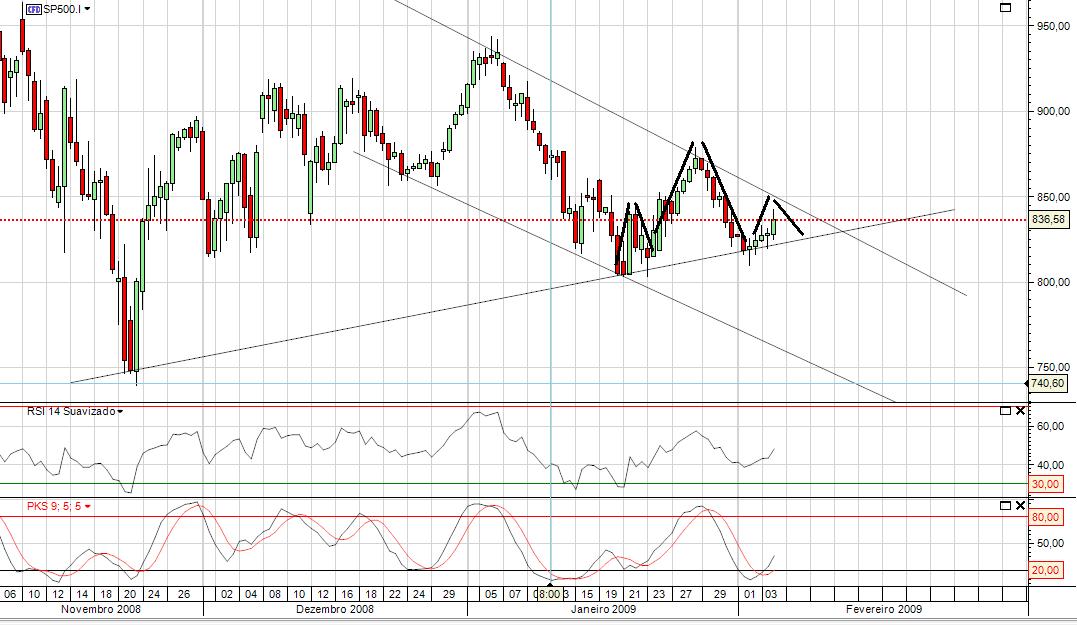Open the SP500.I symbol dropdown arrow

coord(87,10)
